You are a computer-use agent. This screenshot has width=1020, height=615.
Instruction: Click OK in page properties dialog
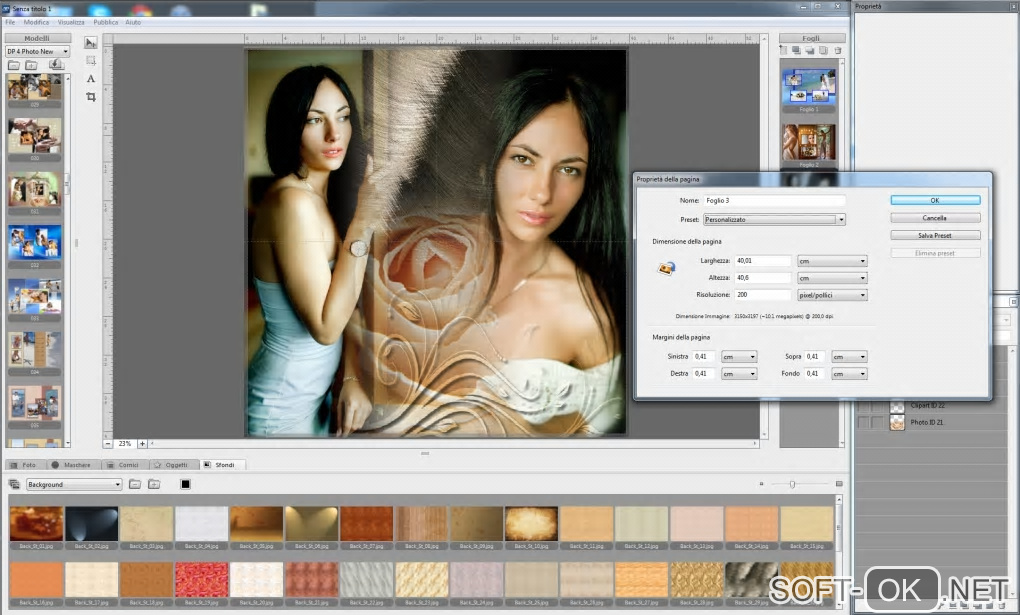(935, 200)
